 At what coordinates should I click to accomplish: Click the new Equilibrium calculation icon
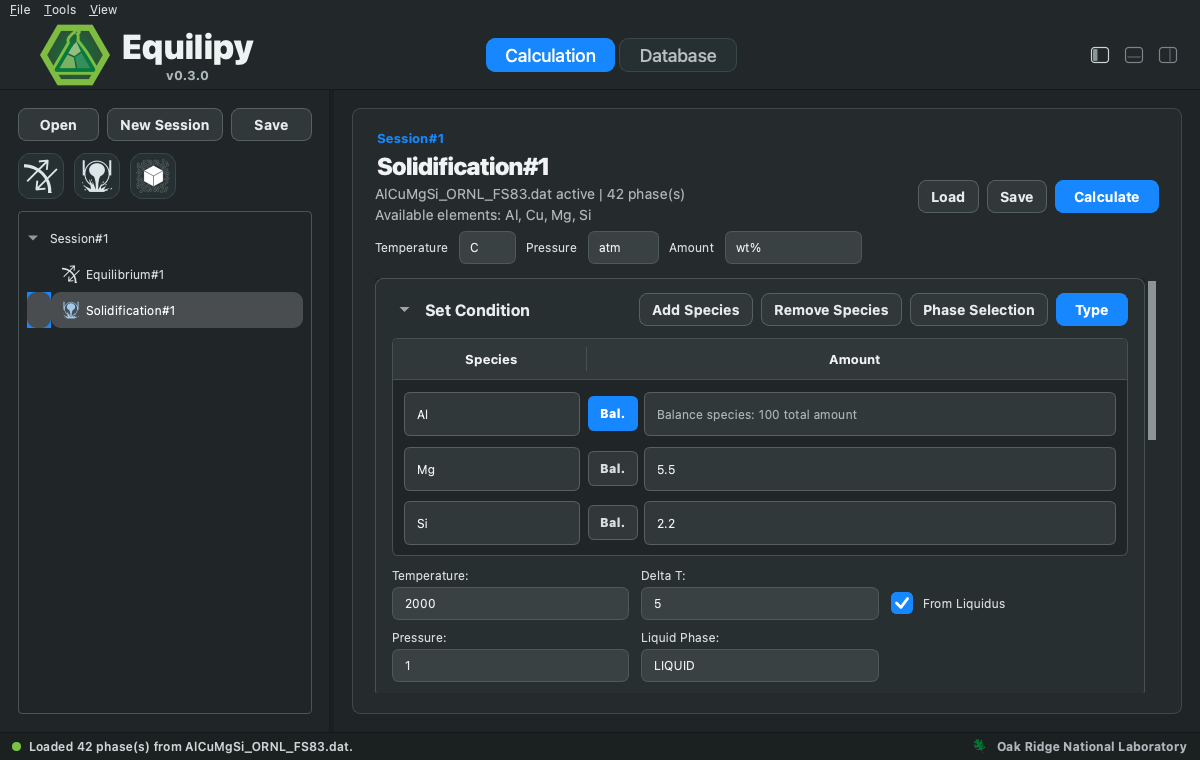[x=41, y=176]
